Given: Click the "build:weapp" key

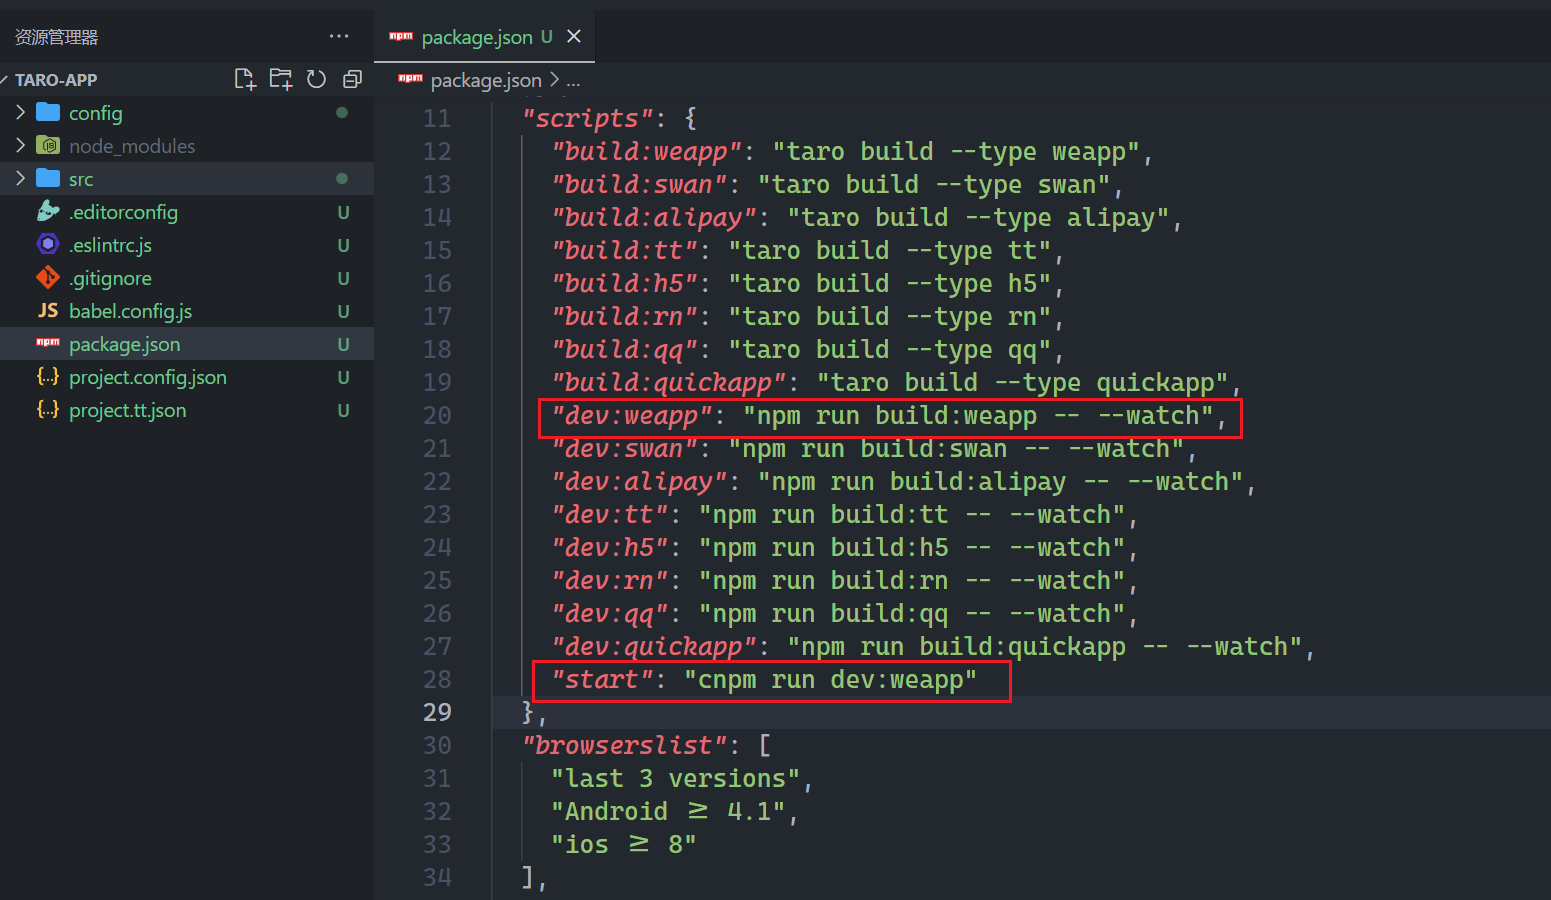Looking at the screenshot, I should (x=647, y=151).
